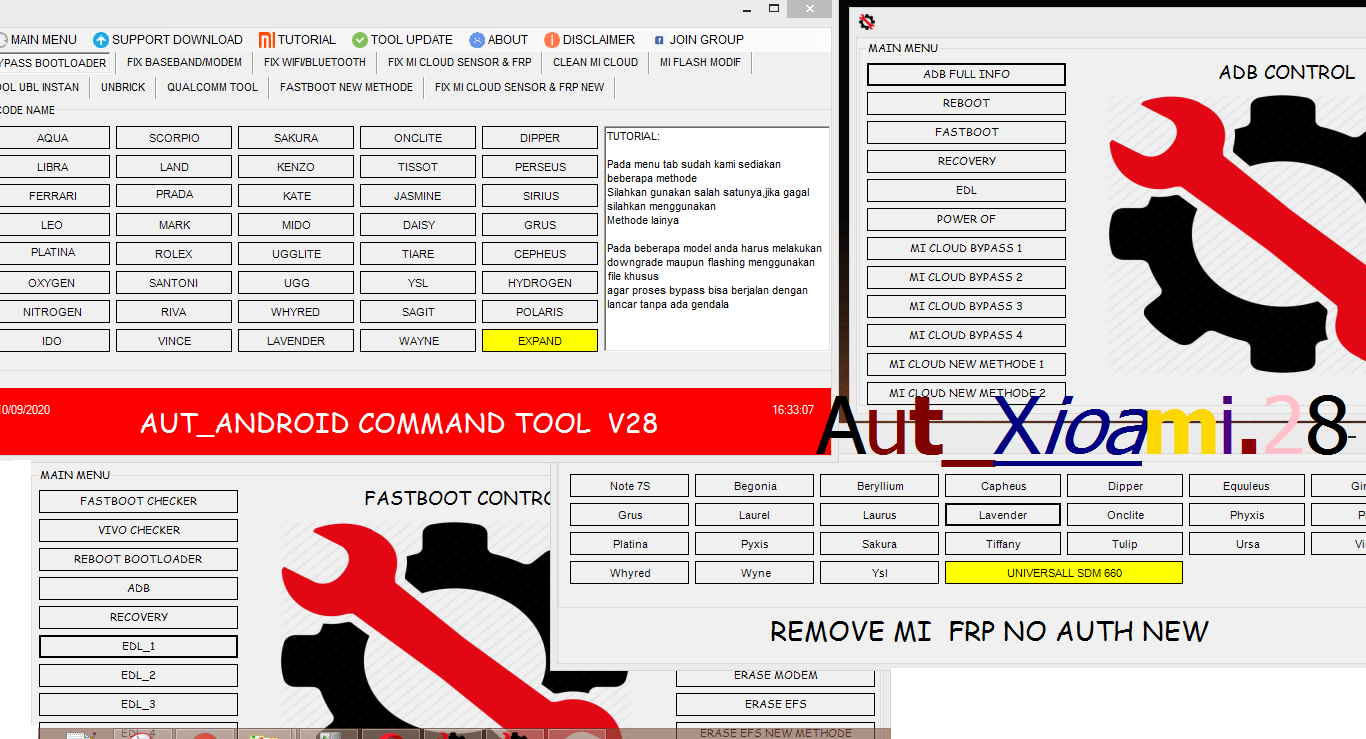Click ADB button in Fastboot Control
The image size is (1366, 739).
coord(138,588)
